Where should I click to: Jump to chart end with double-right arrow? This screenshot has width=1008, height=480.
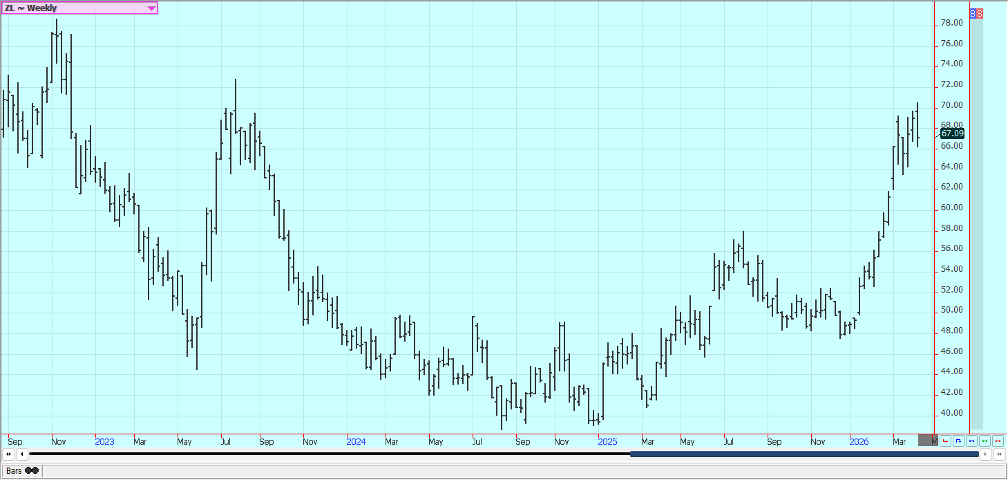click(x=998, y=454)
